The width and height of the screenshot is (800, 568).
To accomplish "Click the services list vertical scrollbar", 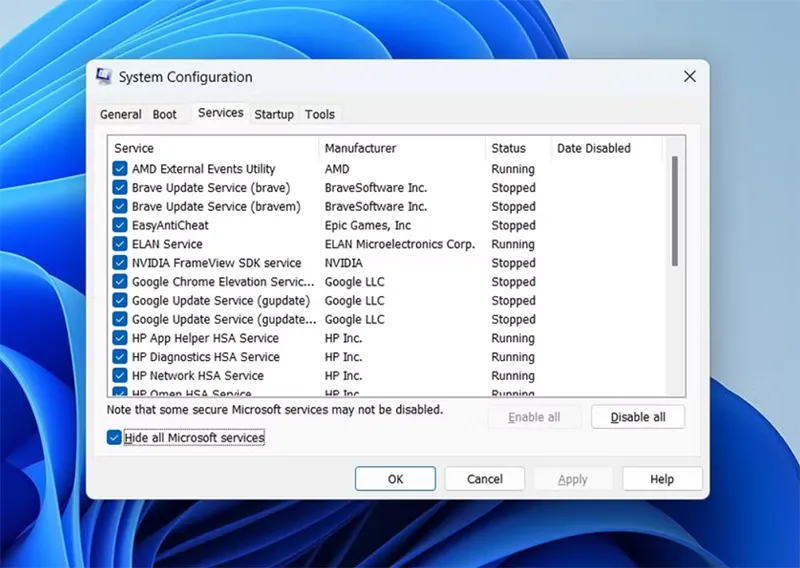I will point(676,210).
